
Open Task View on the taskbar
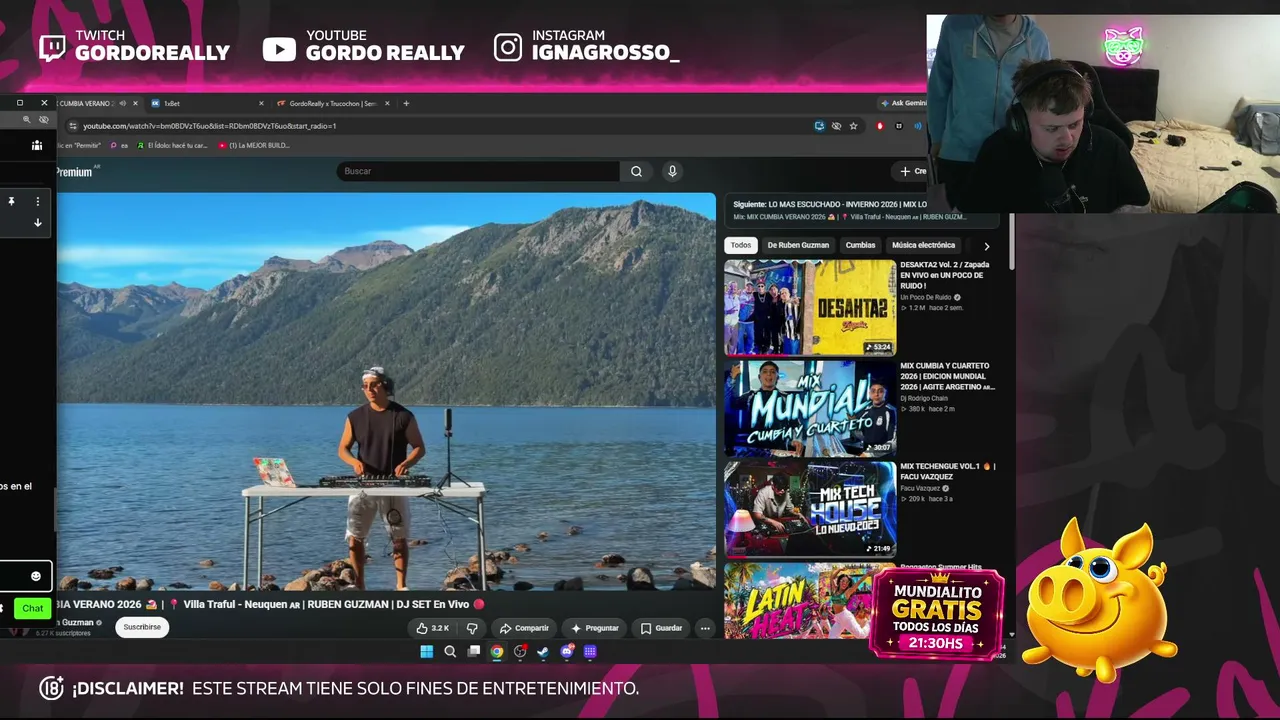pyautogui.click(x=474, y=652)
